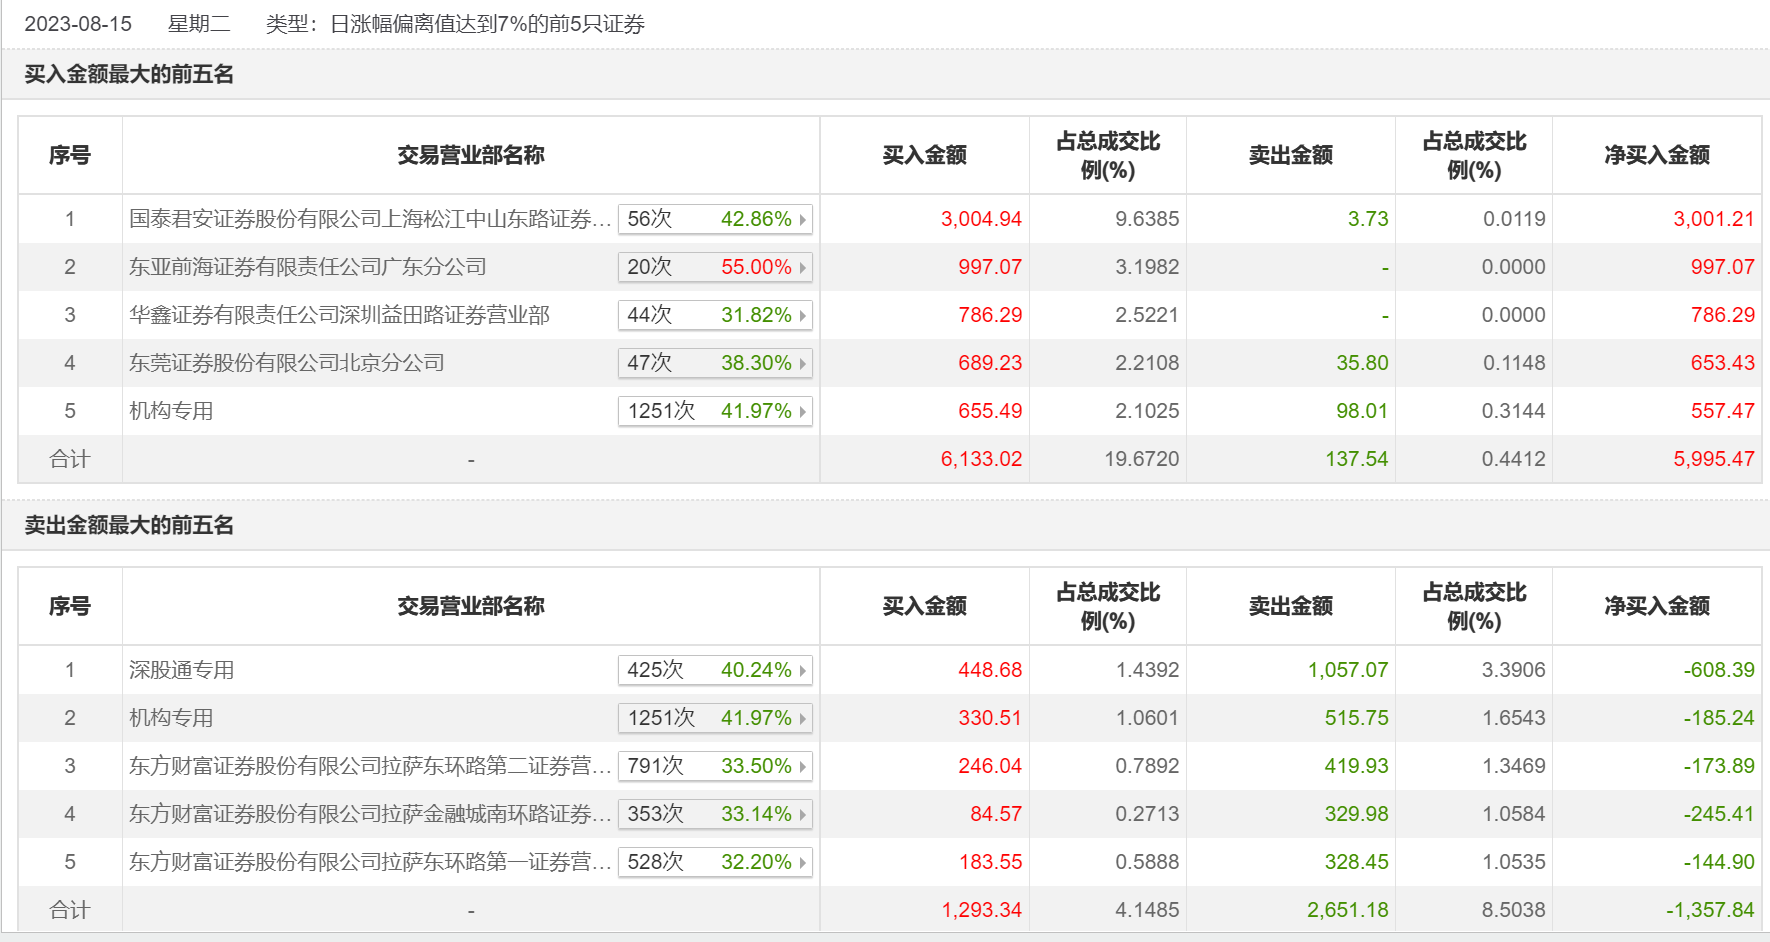Click 机构专用 in the buy table
This screenshot has height=942, width=1770.
click(x=171, y=411)
